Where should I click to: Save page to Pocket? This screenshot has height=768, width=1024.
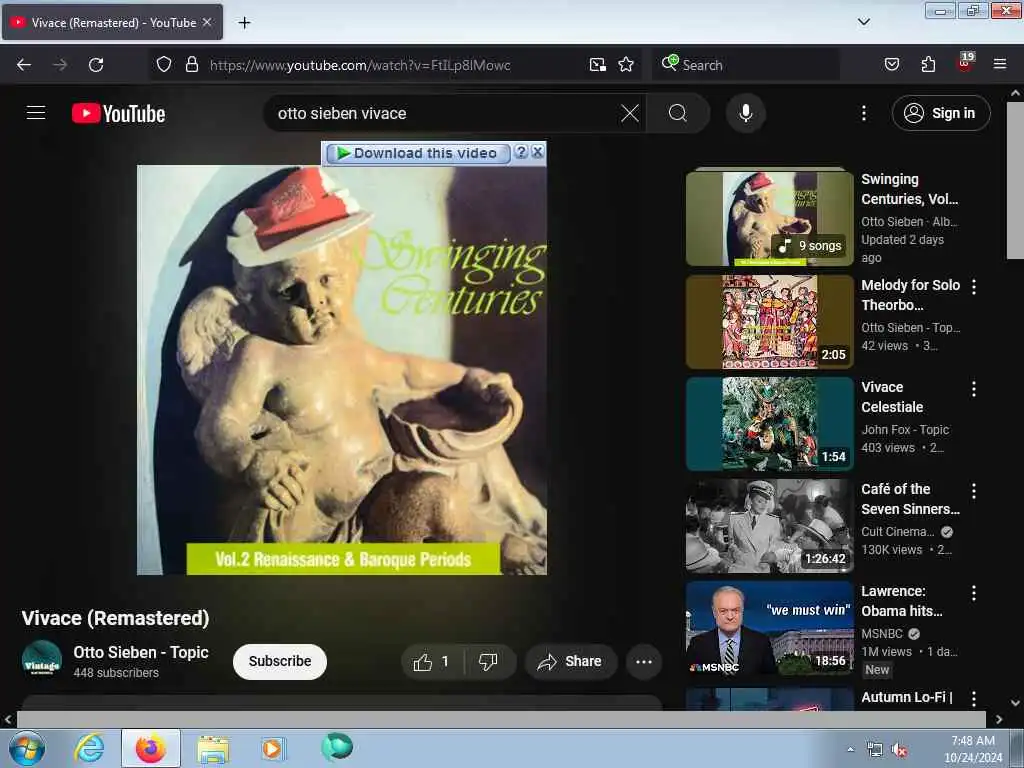tap(891, 64)
